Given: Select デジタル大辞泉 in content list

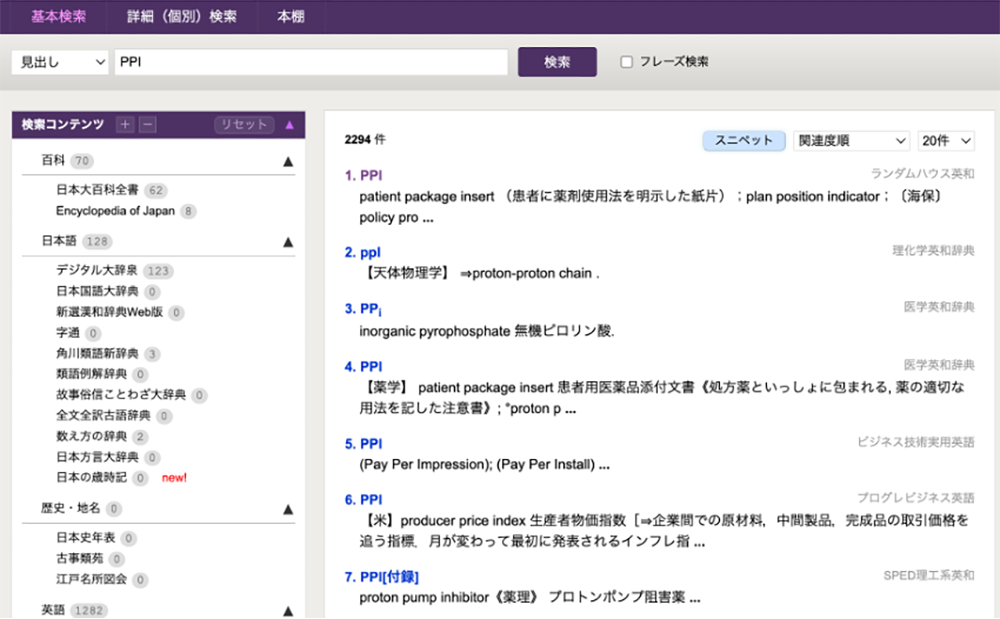Looking at the screenshot, I should [x=97, y=270].
